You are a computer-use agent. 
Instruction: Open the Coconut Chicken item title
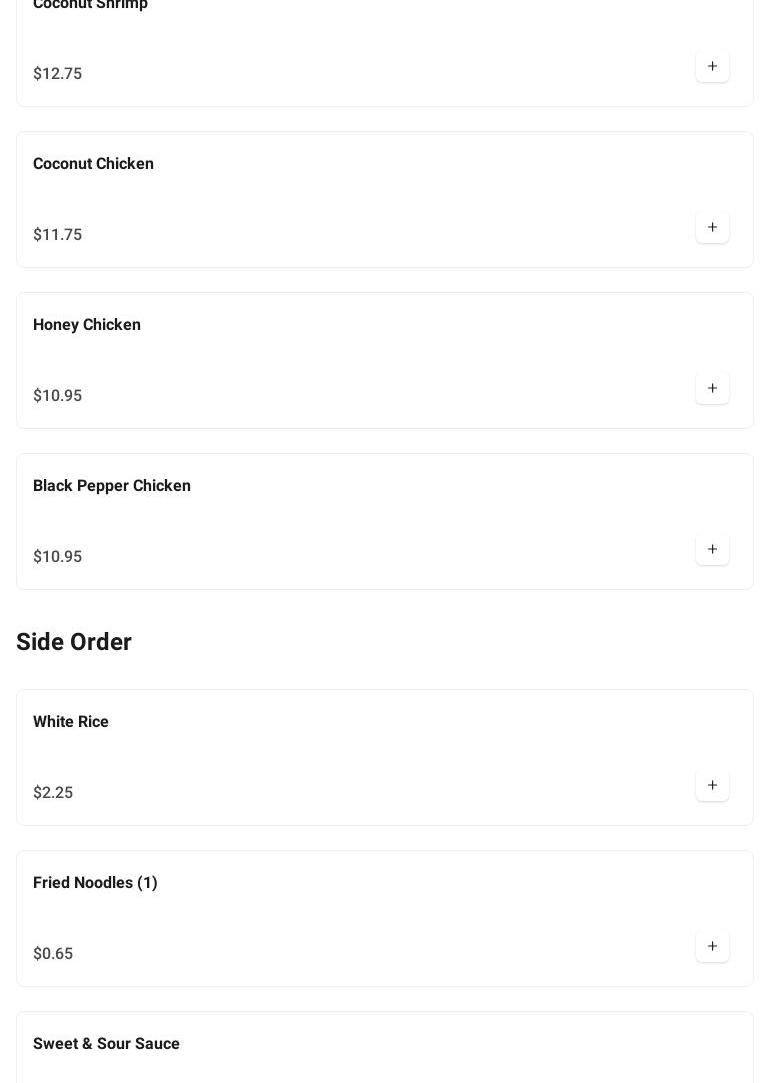[x=93, y=164]
